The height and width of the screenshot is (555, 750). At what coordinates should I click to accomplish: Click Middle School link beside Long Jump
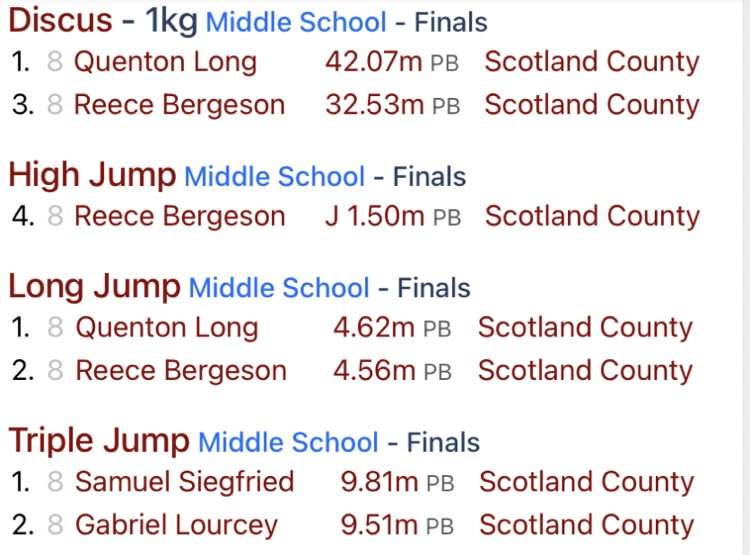[279, 288]
